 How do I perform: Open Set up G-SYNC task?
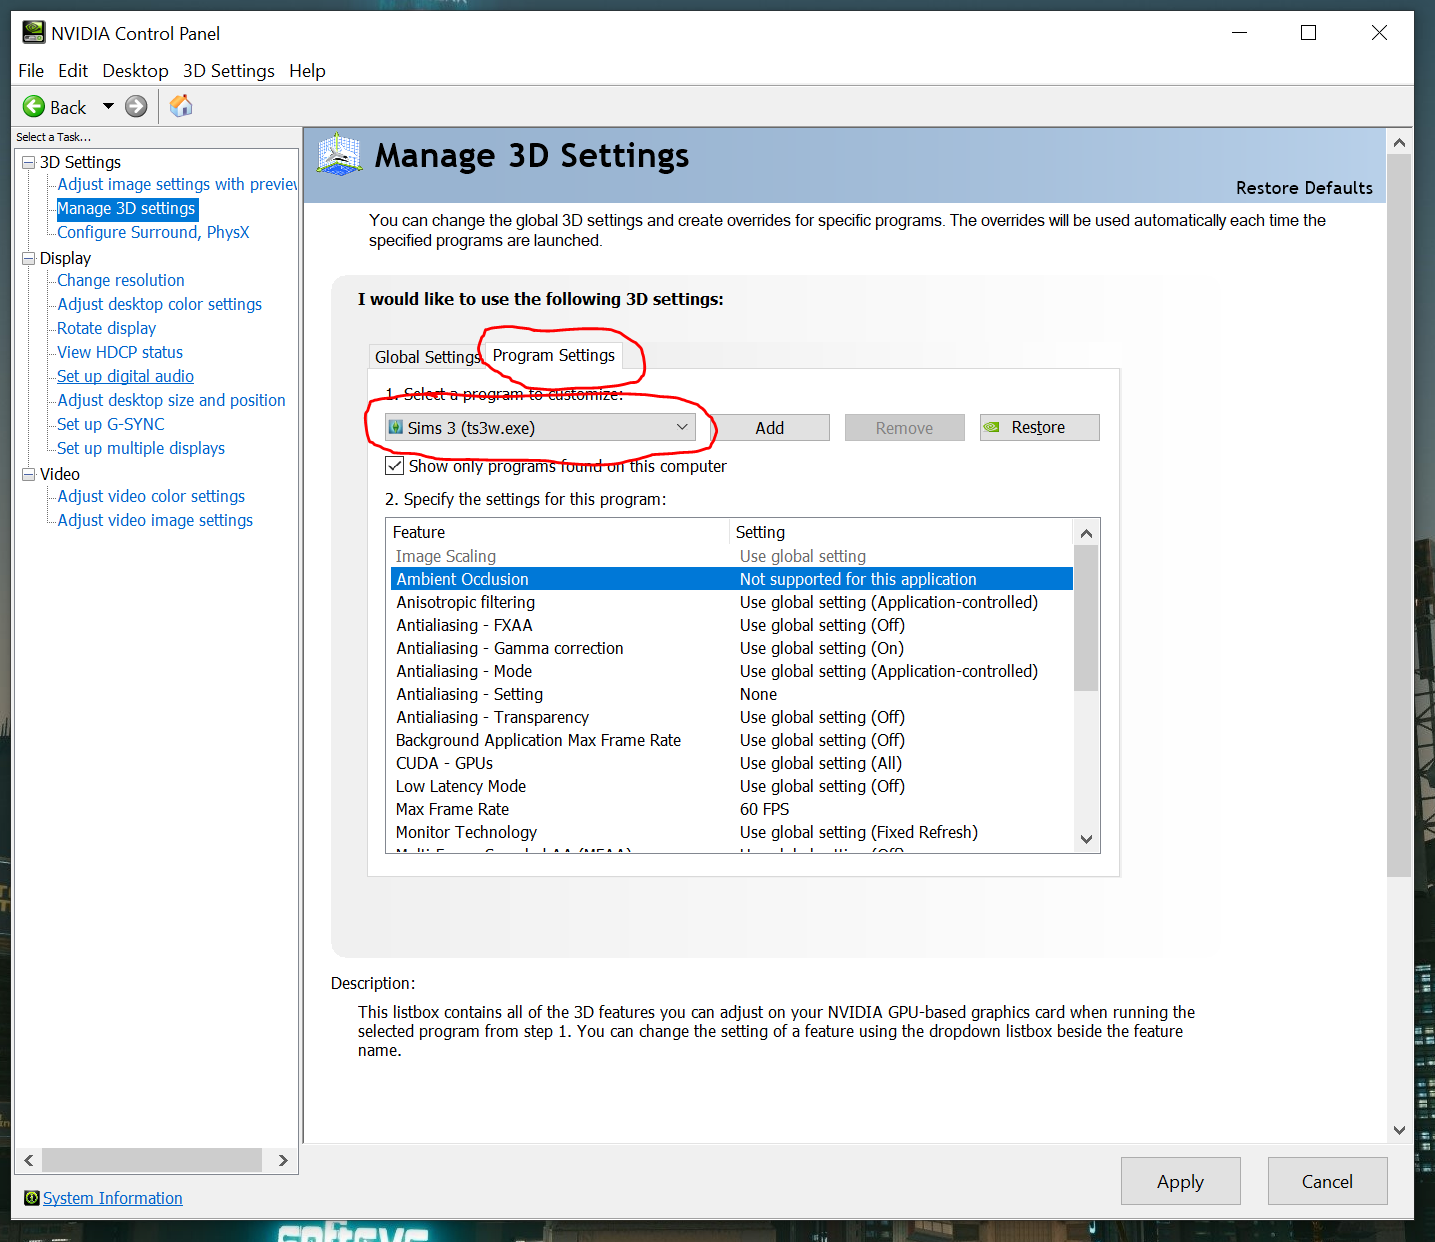coord(111,424)
